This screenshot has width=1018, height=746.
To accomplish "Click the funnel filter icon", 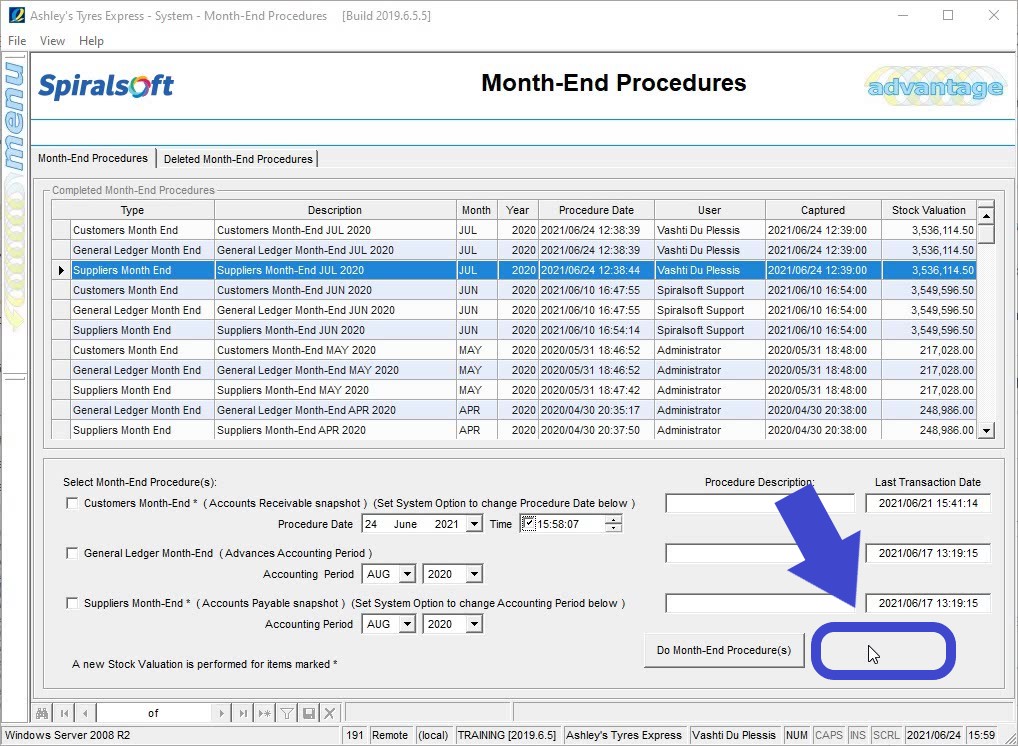I will pos(286,714).
